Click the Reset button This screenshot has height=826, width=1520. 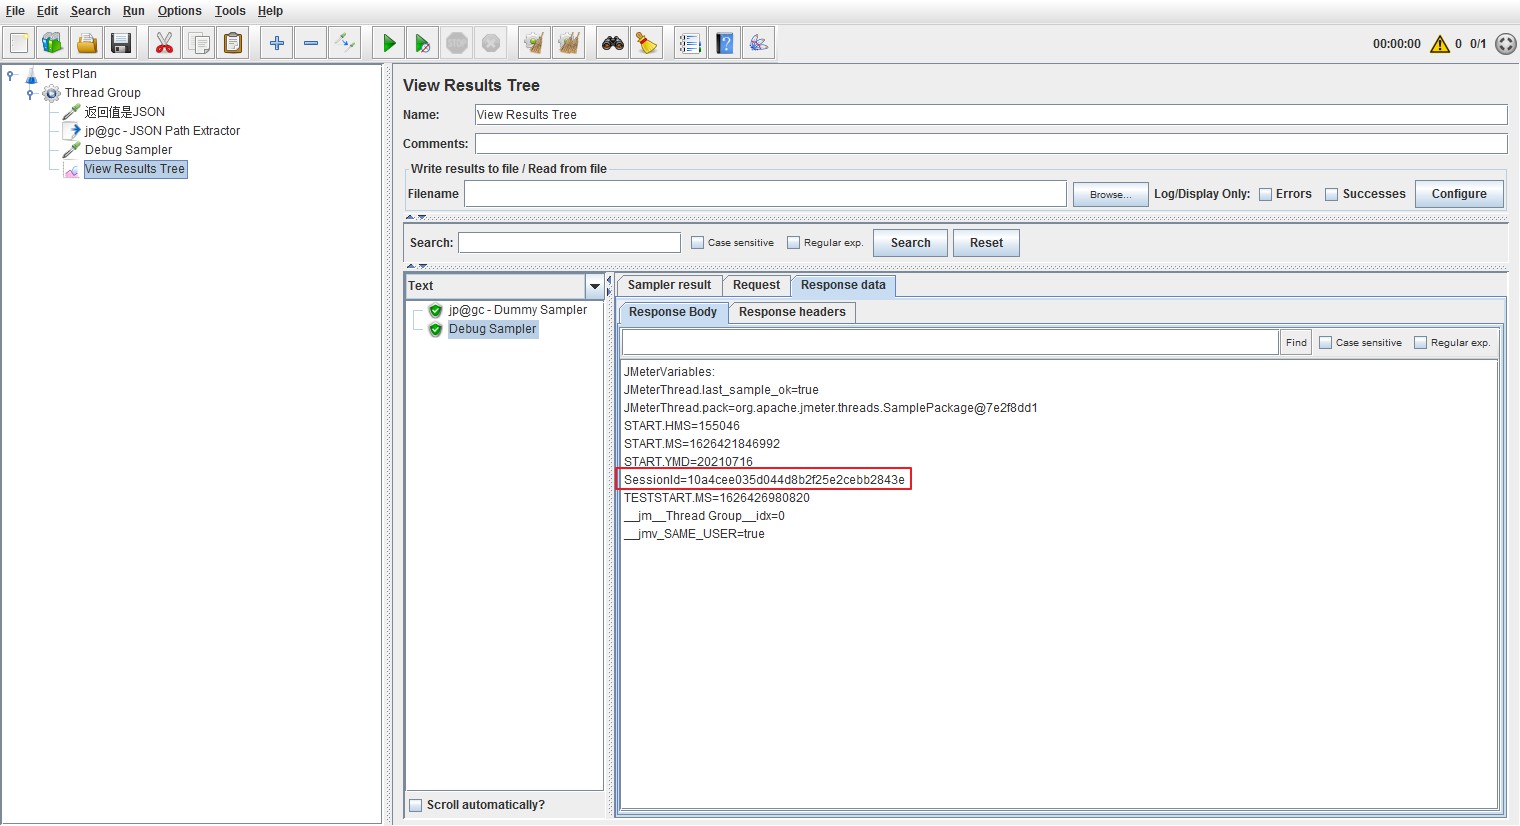(986, 243)
